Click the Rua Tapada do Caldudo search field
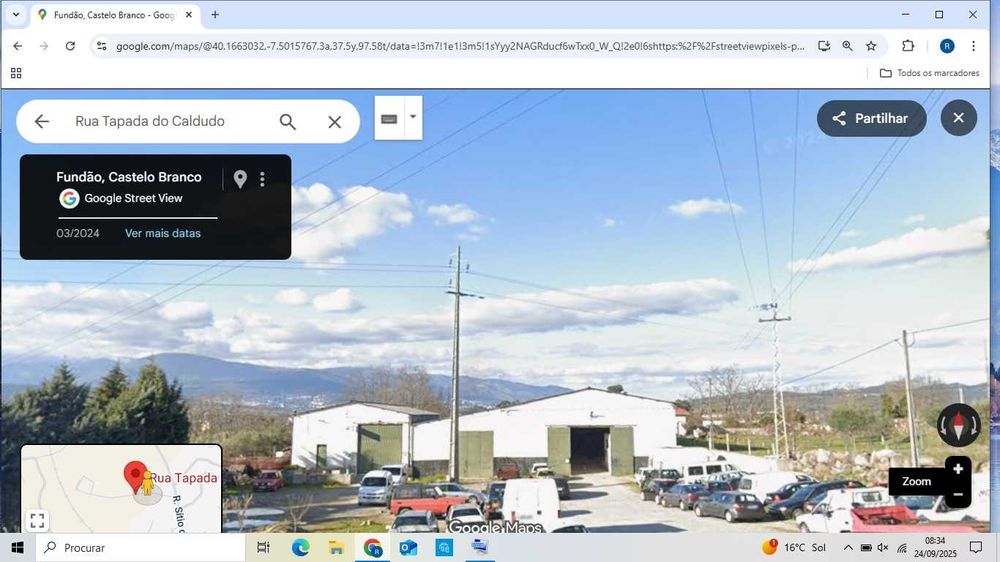This screenshot has height=562, width=1000. pyautogui.click(x=150, y=121)
